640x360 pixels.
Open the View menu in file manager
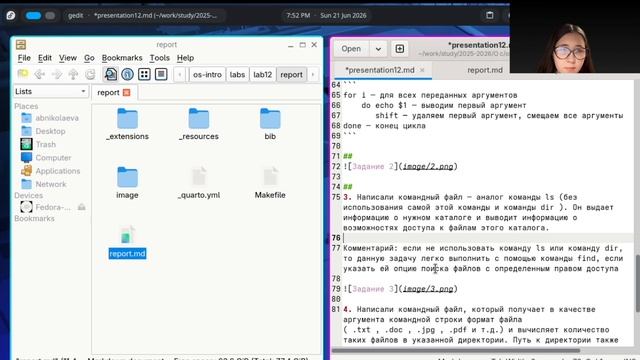(67, 58)
